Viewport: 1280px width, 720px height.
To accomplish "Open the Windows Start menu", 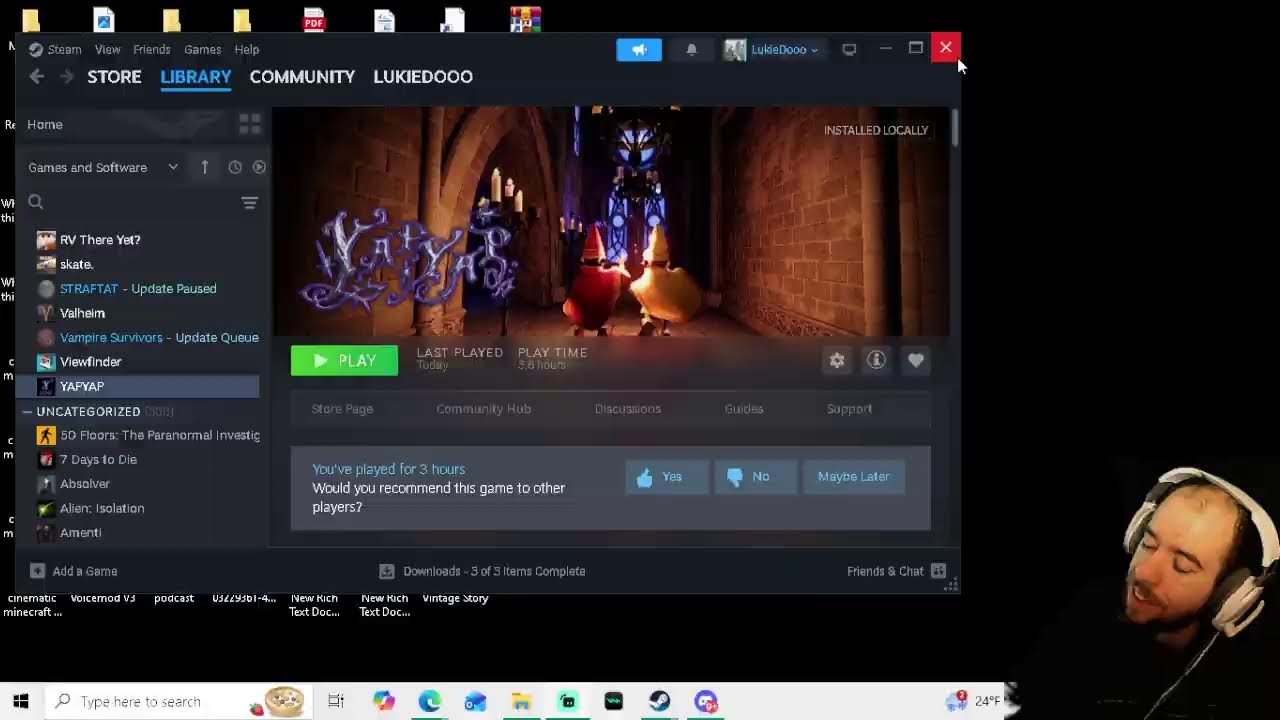I will 21,701.
